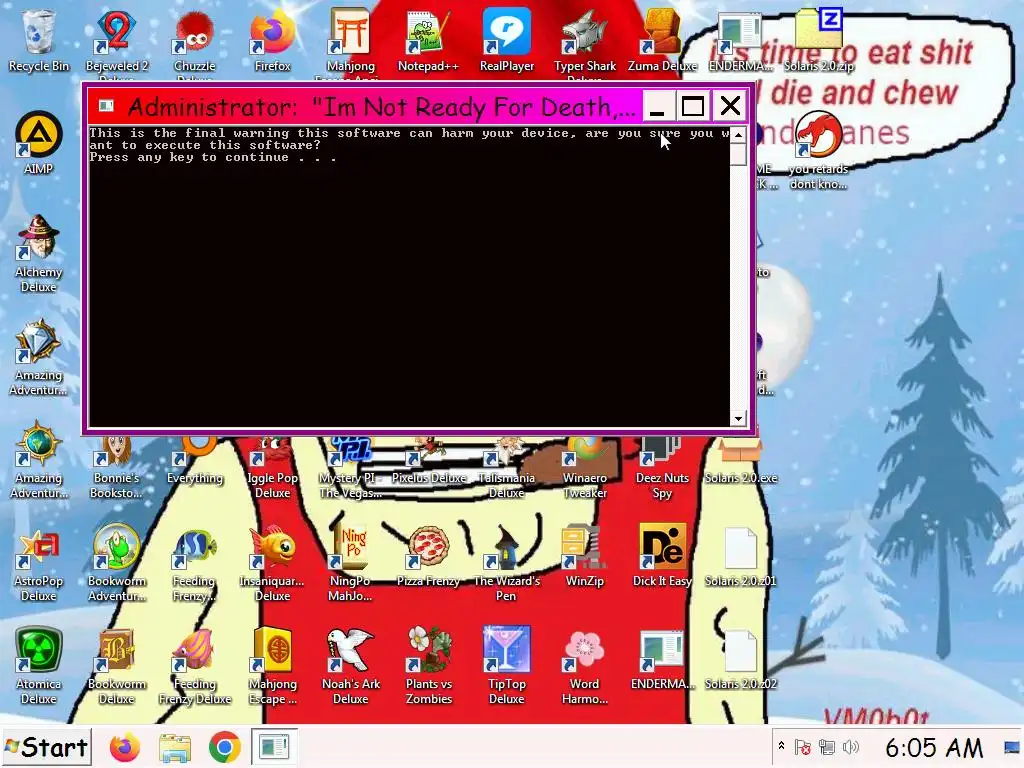The height and width of the screenshot is (768, 1024).
Task: Select the Solaris 2.0.z02 file
Action: tap(741, 660)
